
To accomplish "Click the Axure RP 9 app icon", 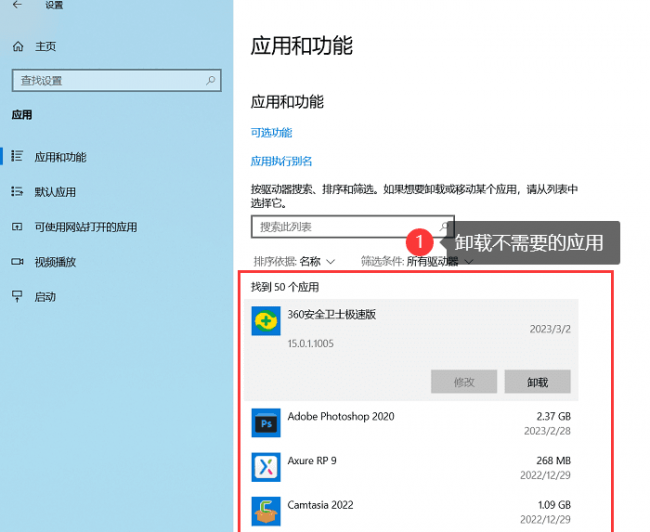I will tap(266, 467).
